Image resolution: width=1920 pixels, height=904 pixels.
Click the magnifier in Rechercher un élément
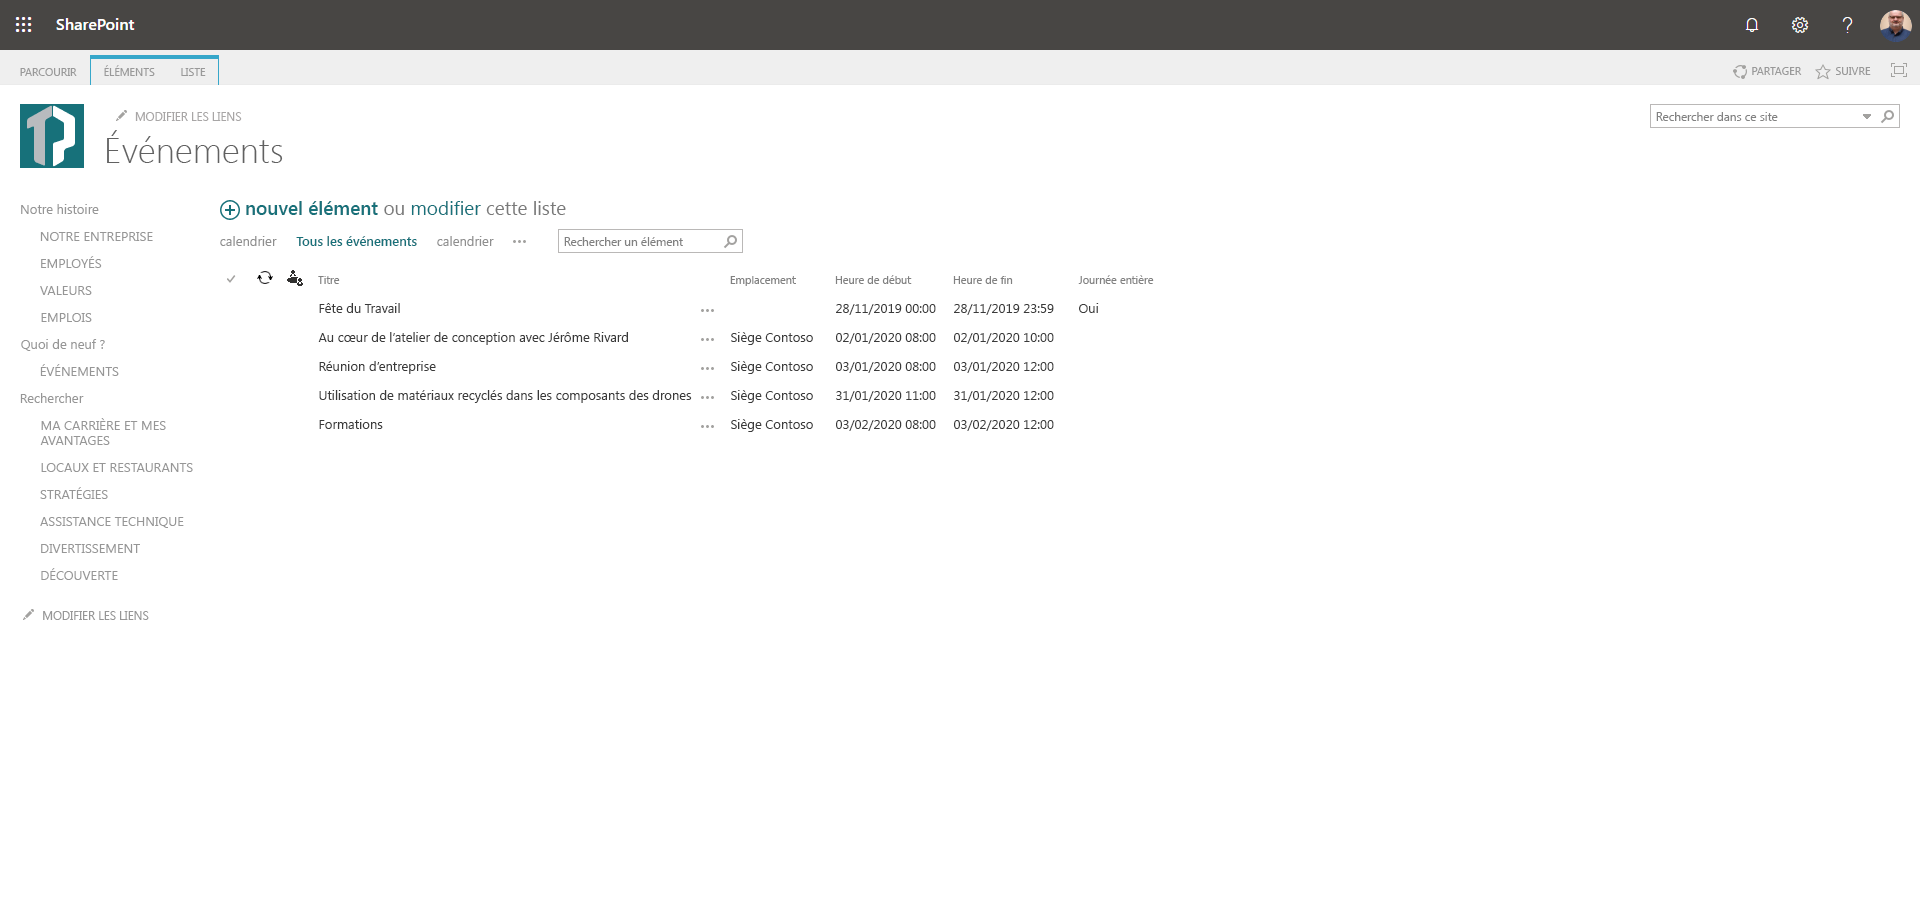click(x=731, y=241)
